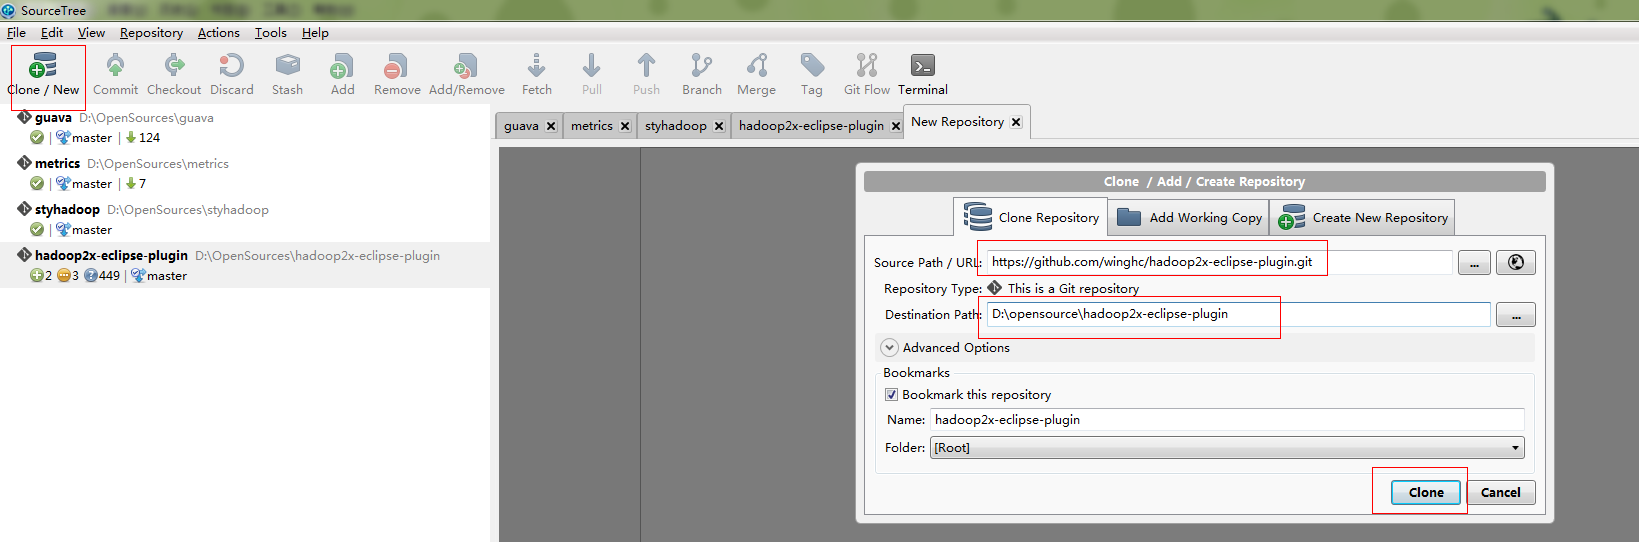The image size is (1639, 542).
Task: Select the hadoop2x-eclipse-plugin bookmark
Action: coord(245,265)
